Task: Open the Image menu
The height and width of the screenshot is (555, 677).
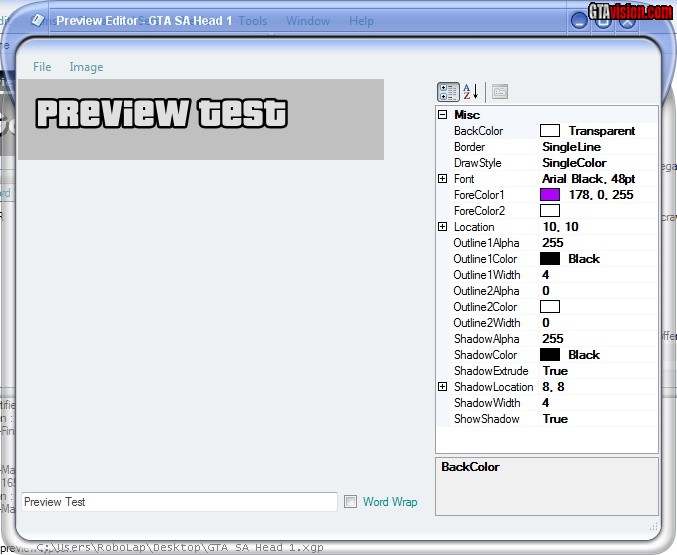Action: 86,67
